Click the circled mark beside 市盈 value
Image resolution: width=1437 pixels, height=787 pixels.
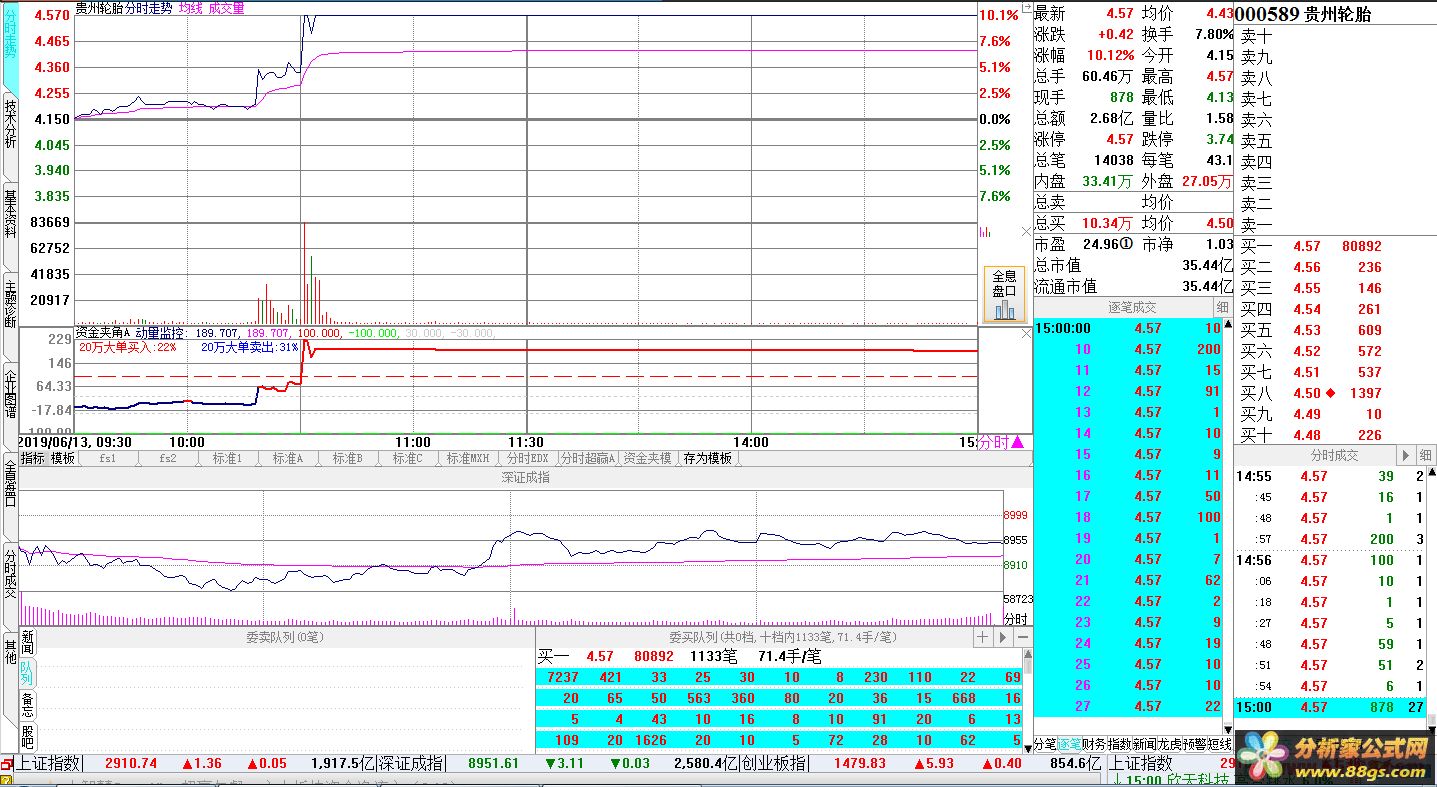click(1126, 244)
